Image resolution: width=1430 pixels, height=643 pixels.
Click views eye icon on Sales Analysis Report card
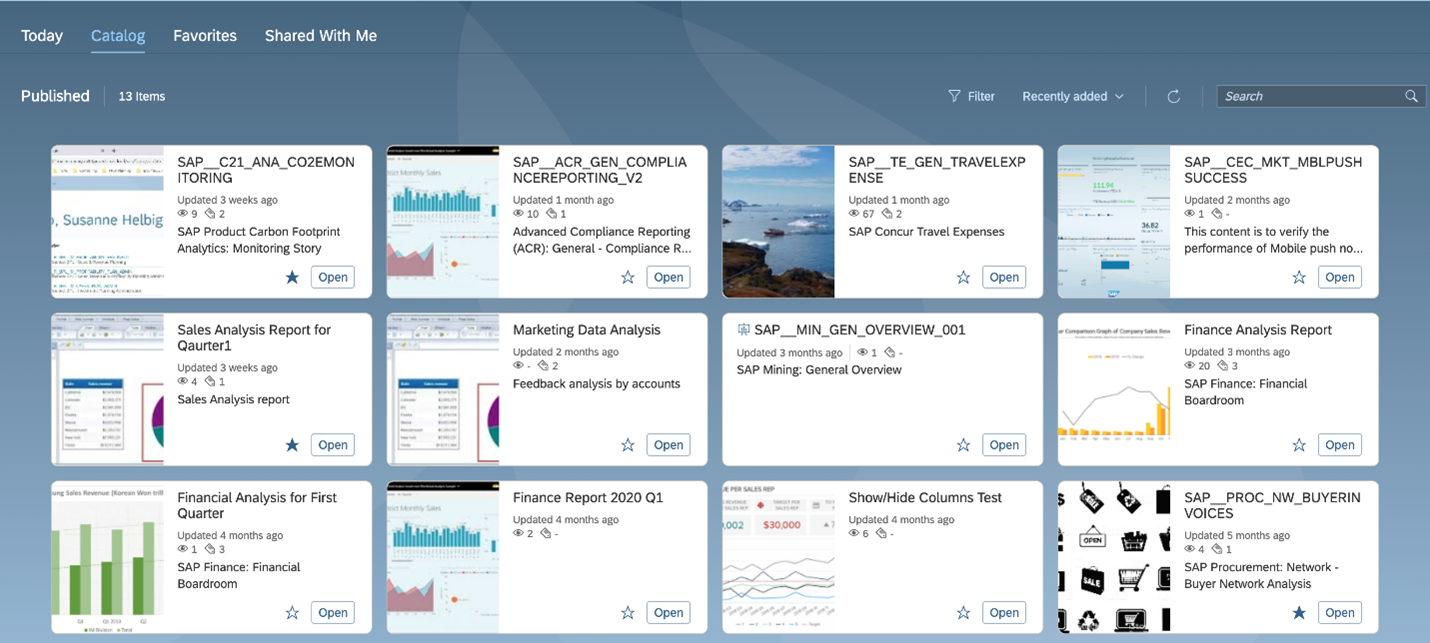pyautogui.click(x=183, y=382)
